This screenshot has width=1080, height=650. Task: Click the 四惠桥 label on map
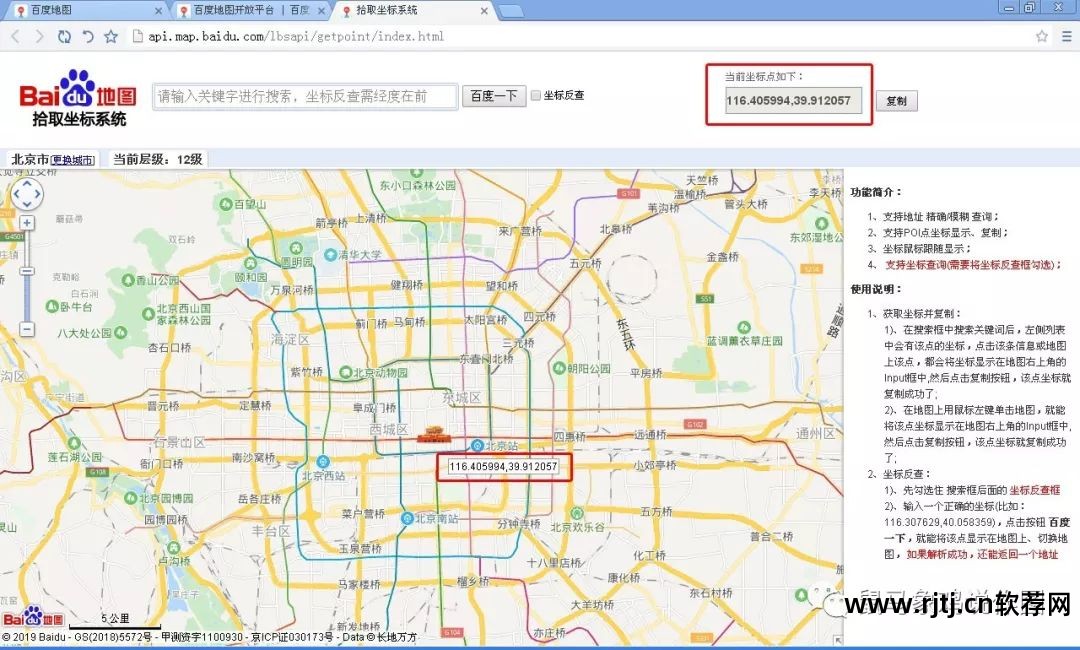pyautogui.click(x=570, y=437)
